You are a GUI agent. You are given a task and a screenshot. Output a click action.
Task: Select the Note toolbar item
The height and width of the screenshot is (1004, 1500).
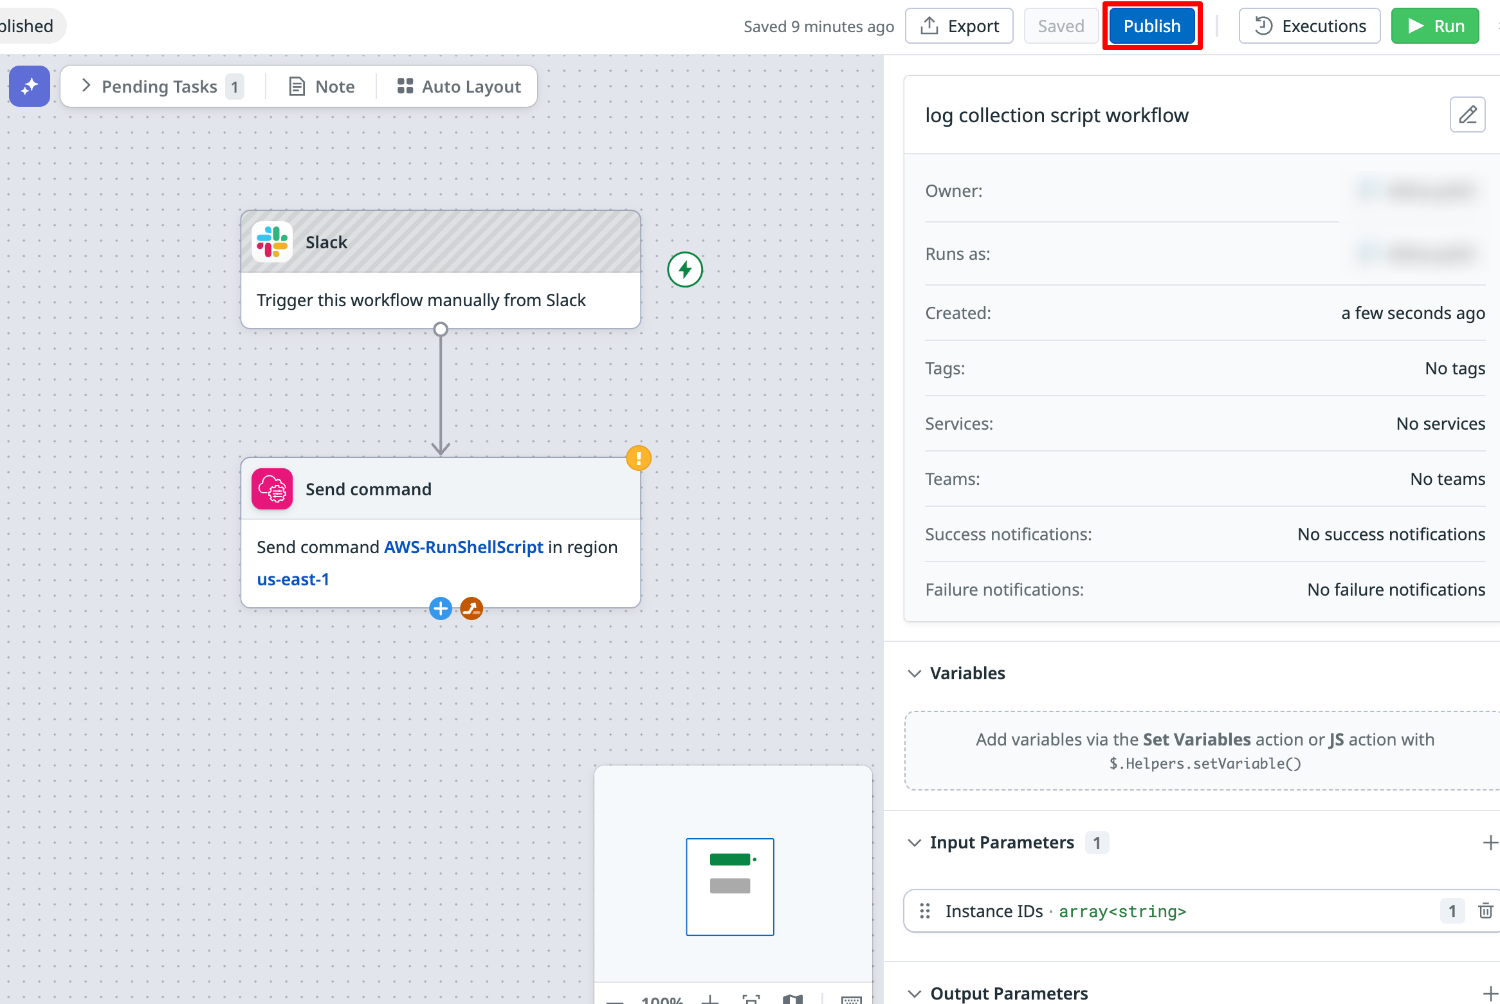click(321, 86)
